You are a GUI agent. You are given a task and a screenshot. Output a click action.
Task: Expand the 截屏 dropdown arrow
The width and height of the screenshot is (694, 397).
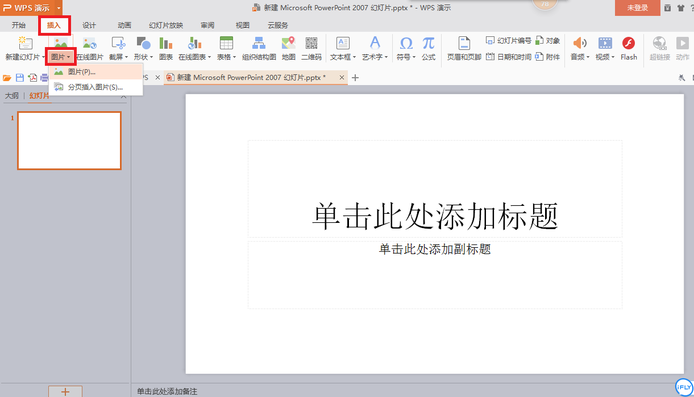tap(126, 57)
